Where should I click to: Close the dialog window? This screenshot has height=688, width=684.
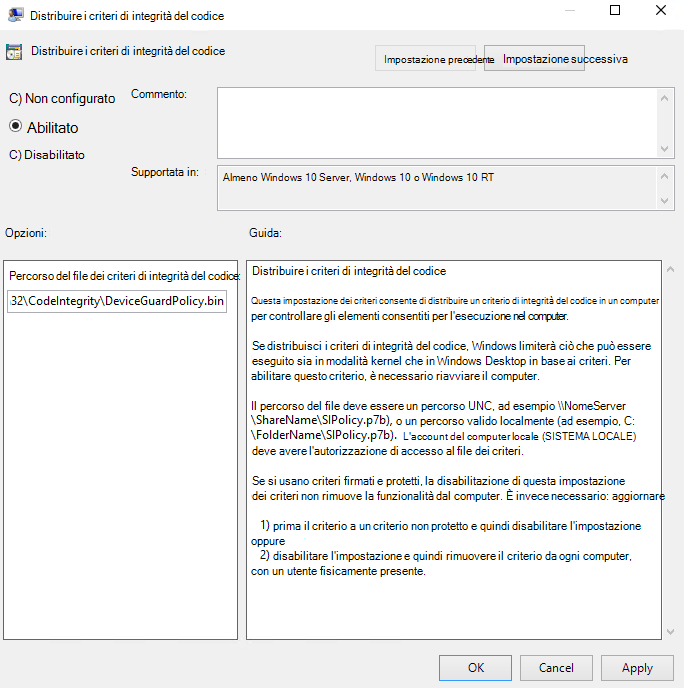click(661, 10)
